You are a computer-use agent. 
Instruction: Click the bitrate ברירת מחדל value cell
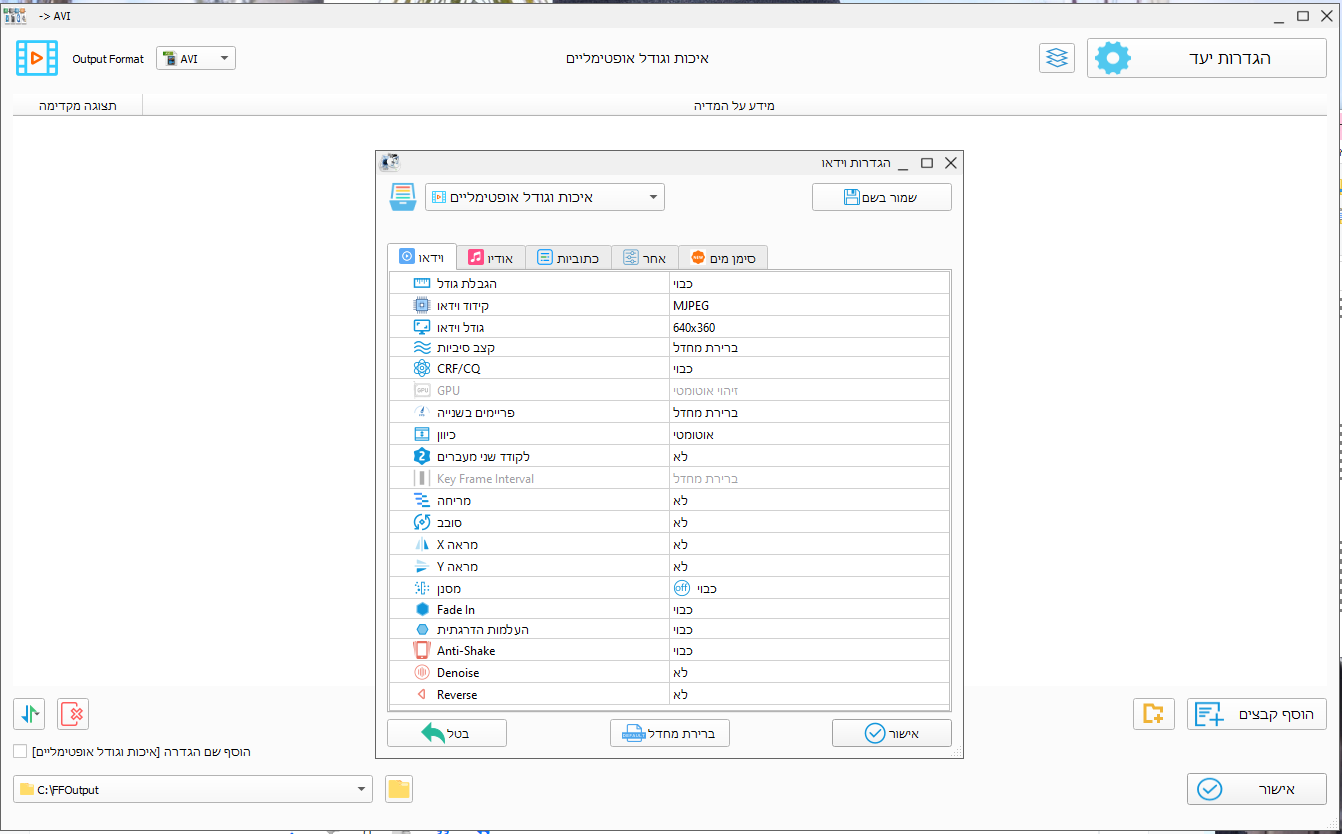click(810, 348)
